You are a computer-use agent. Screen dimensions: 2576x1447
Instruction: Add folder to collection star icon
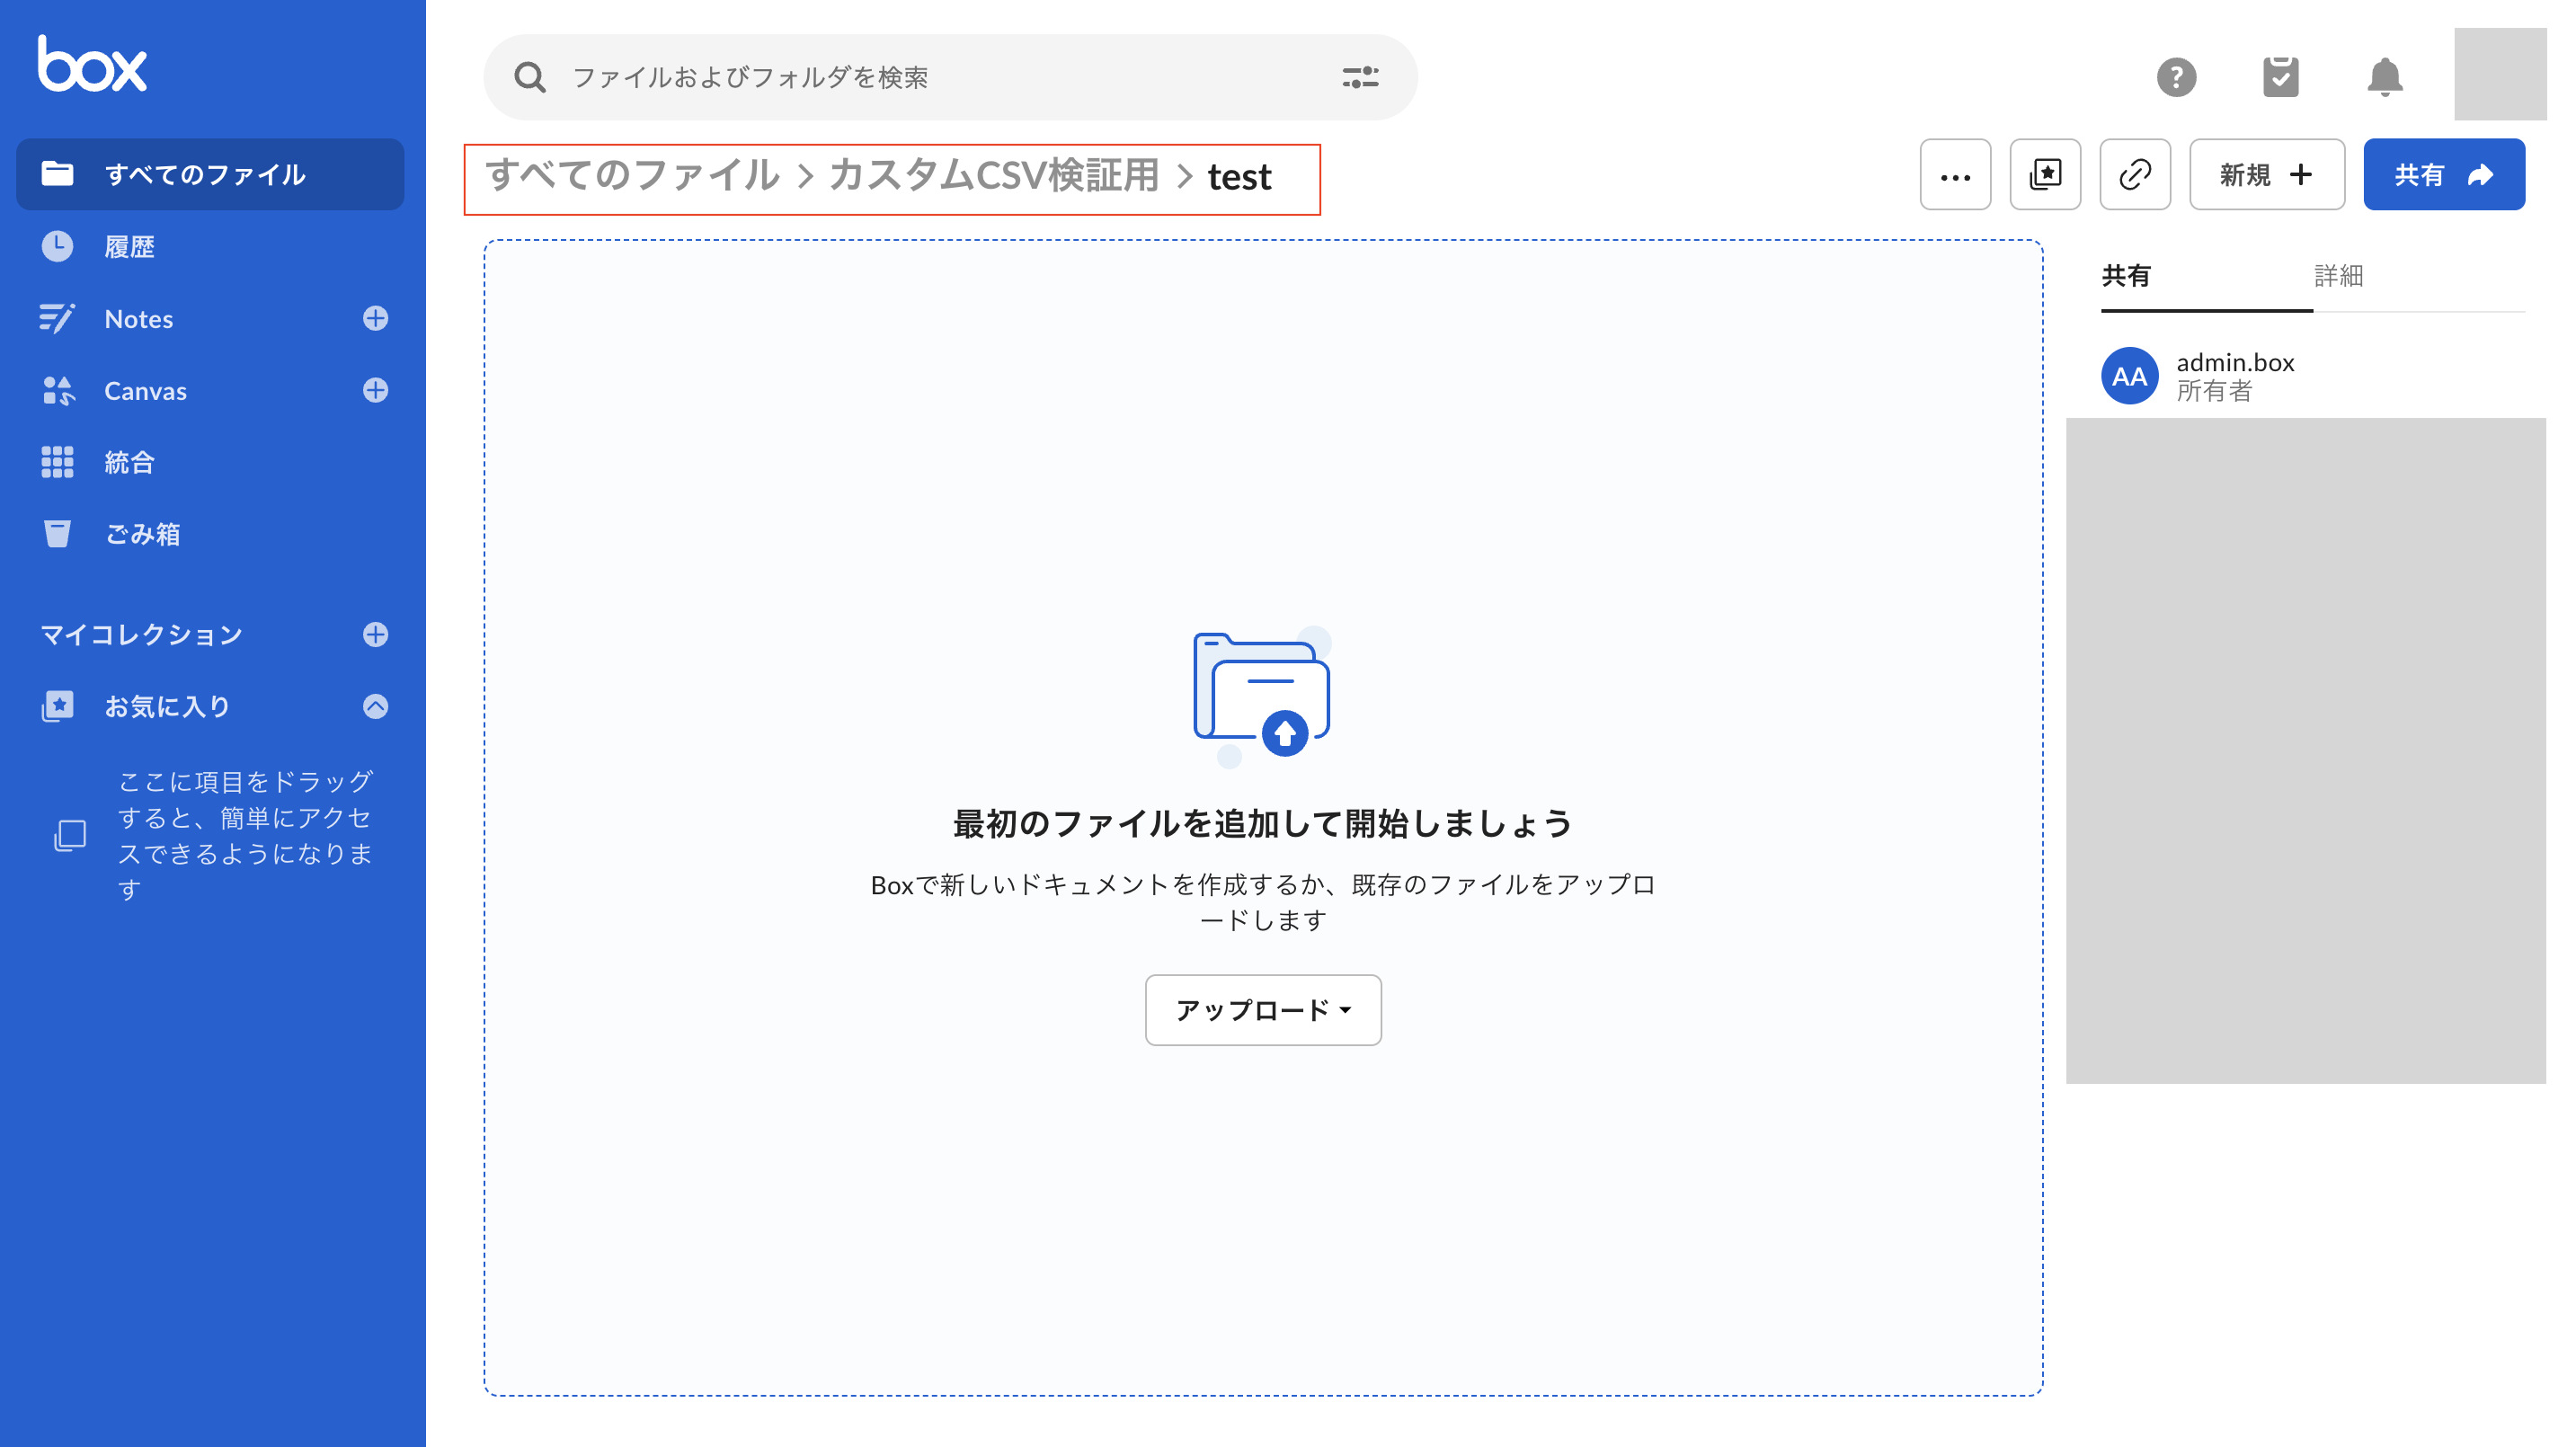2045,175
